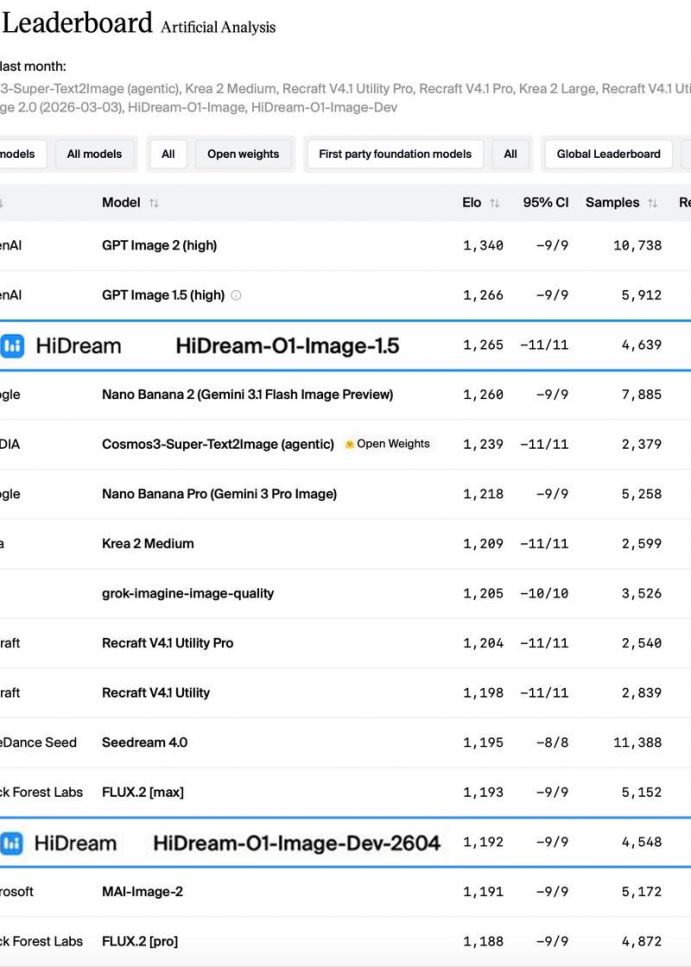
Task: Click samples value 11,388 in Seedream row
Action: [637, 743]
